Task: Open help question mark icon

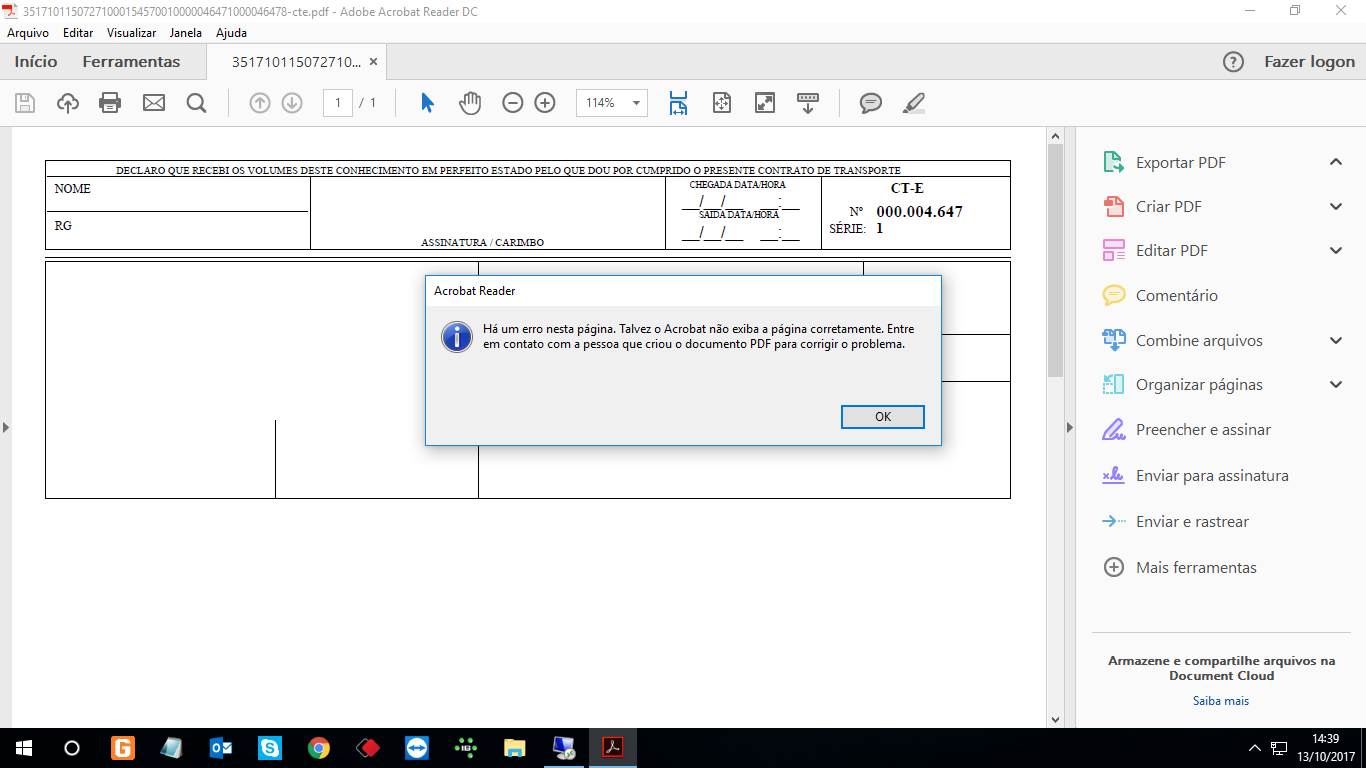Action: (1234, 62)
